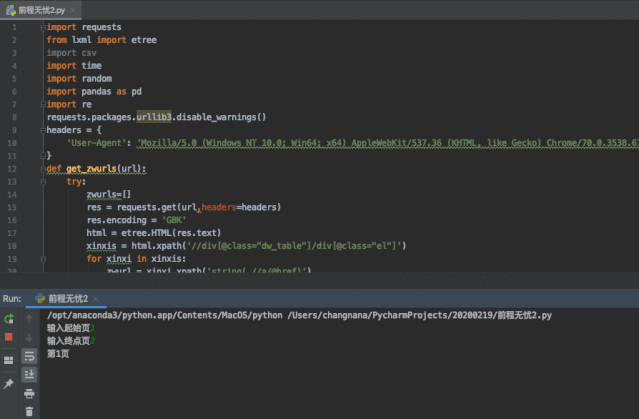Print the console output
Viewport: 639px width, 419px height.
pos(29,392)
